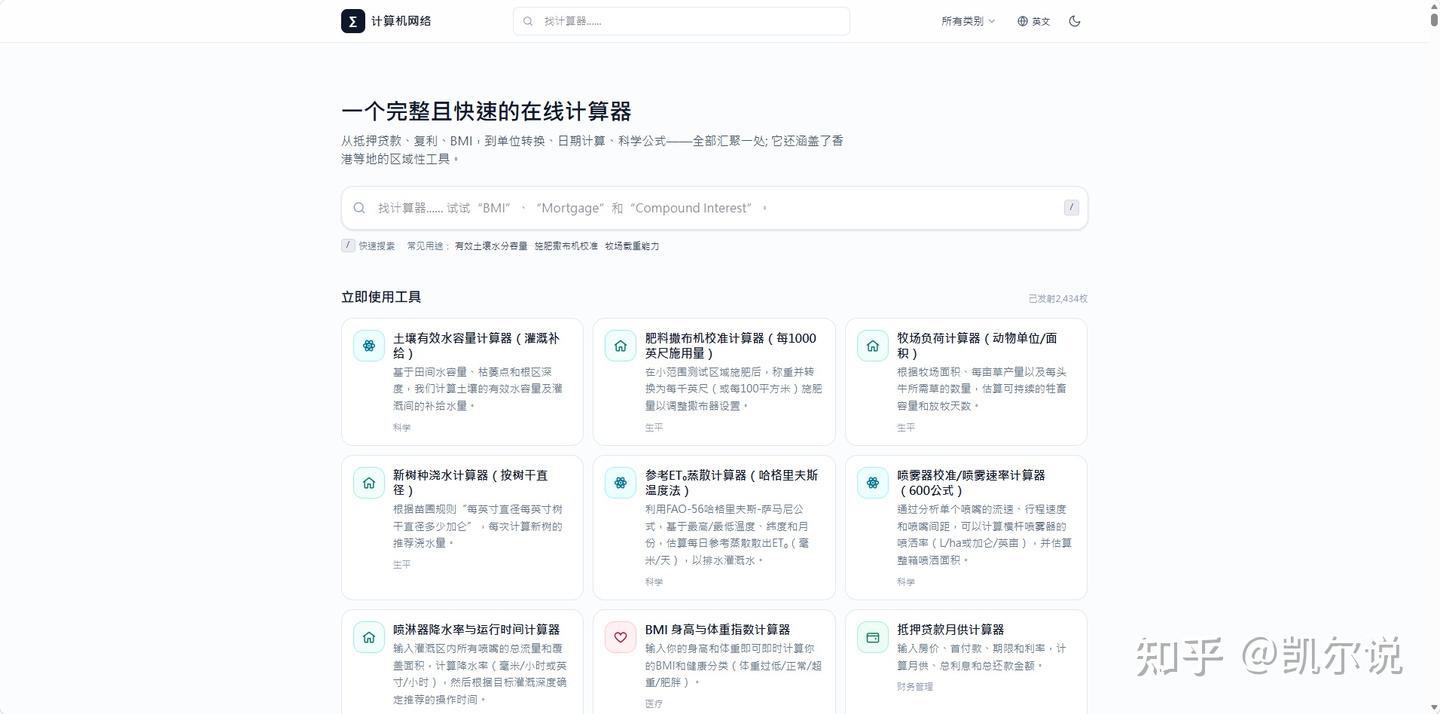Screen dimensions: 1440x714
Task: Click the atom icon on 参考ET₀蒸散 card
Action: pyautogui.click(x=621, y=483)
